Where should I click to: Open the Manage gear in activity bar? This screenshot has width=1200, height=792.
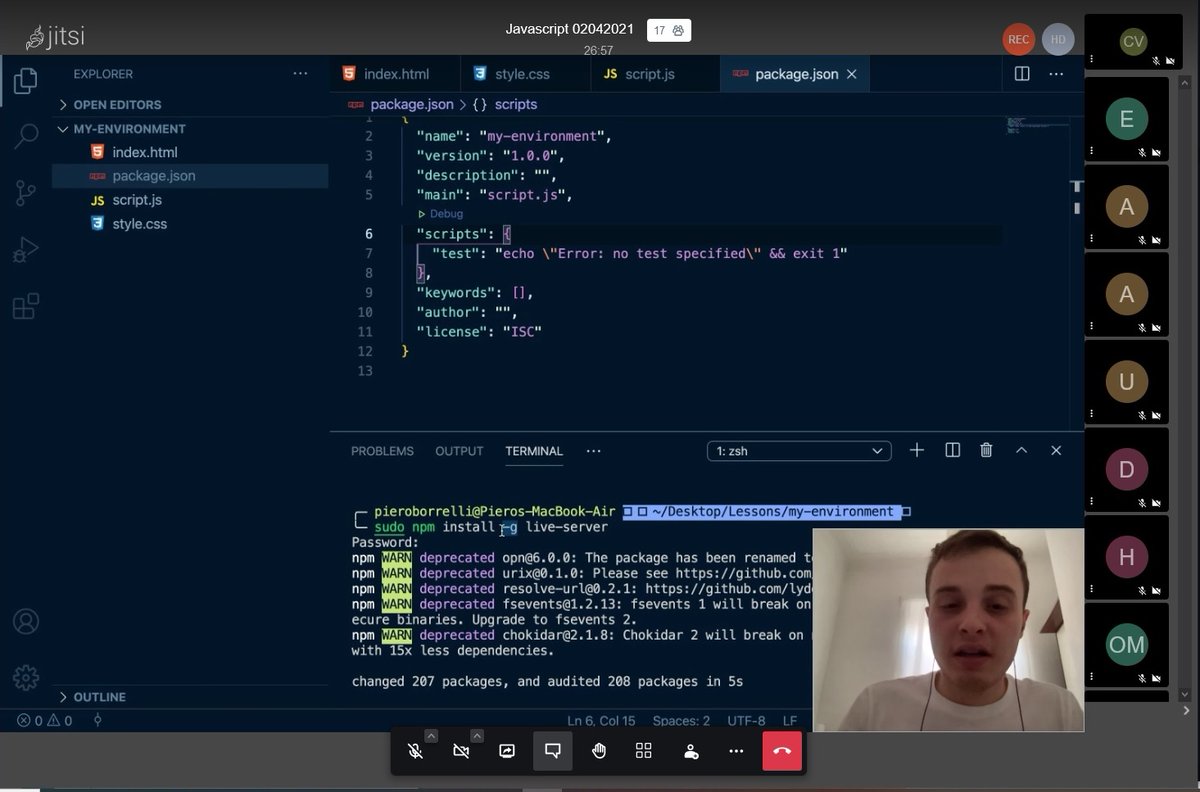coord(26,677)
